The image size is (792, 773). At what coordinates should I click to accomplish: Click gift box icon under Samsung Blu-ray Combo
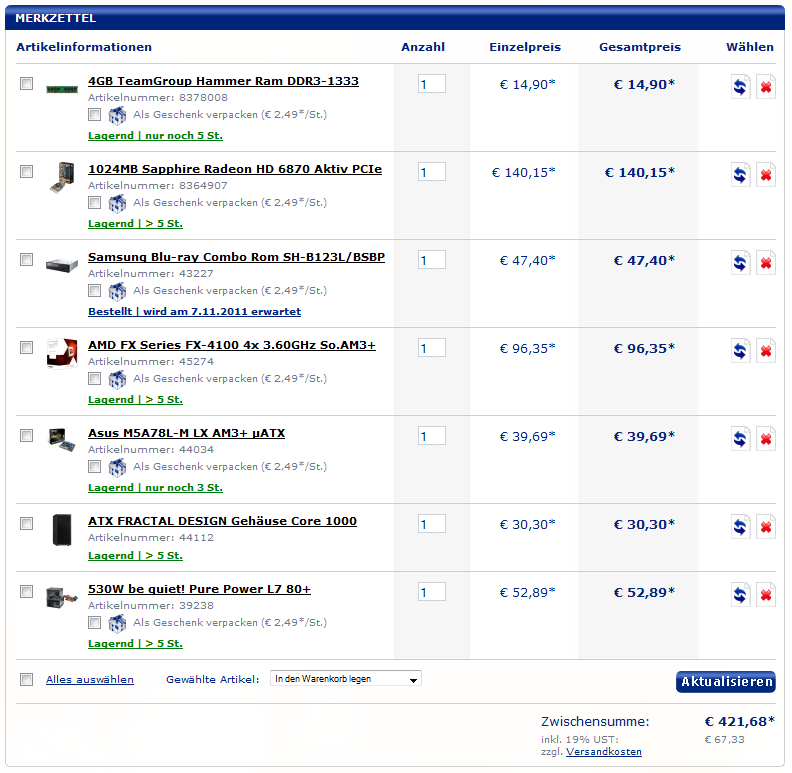(117, 292)
